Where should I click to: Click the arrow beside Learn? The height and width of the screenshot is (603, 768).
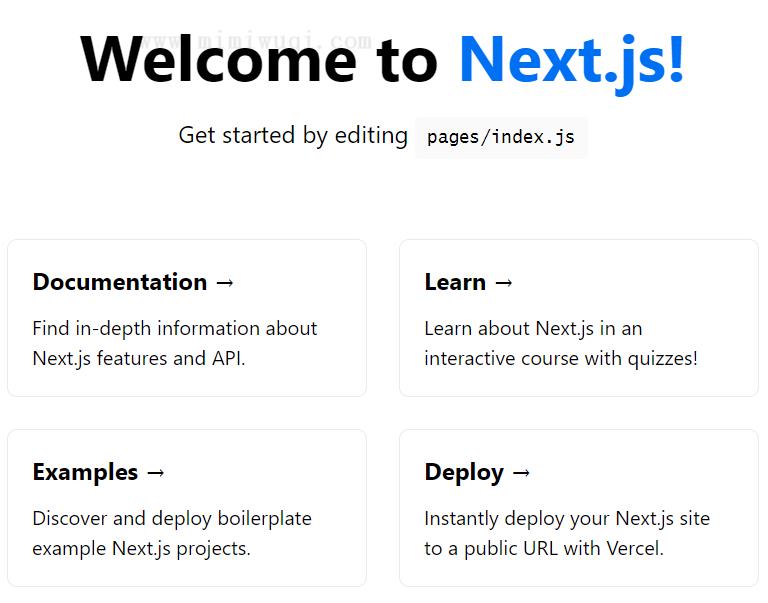[504, 283]
